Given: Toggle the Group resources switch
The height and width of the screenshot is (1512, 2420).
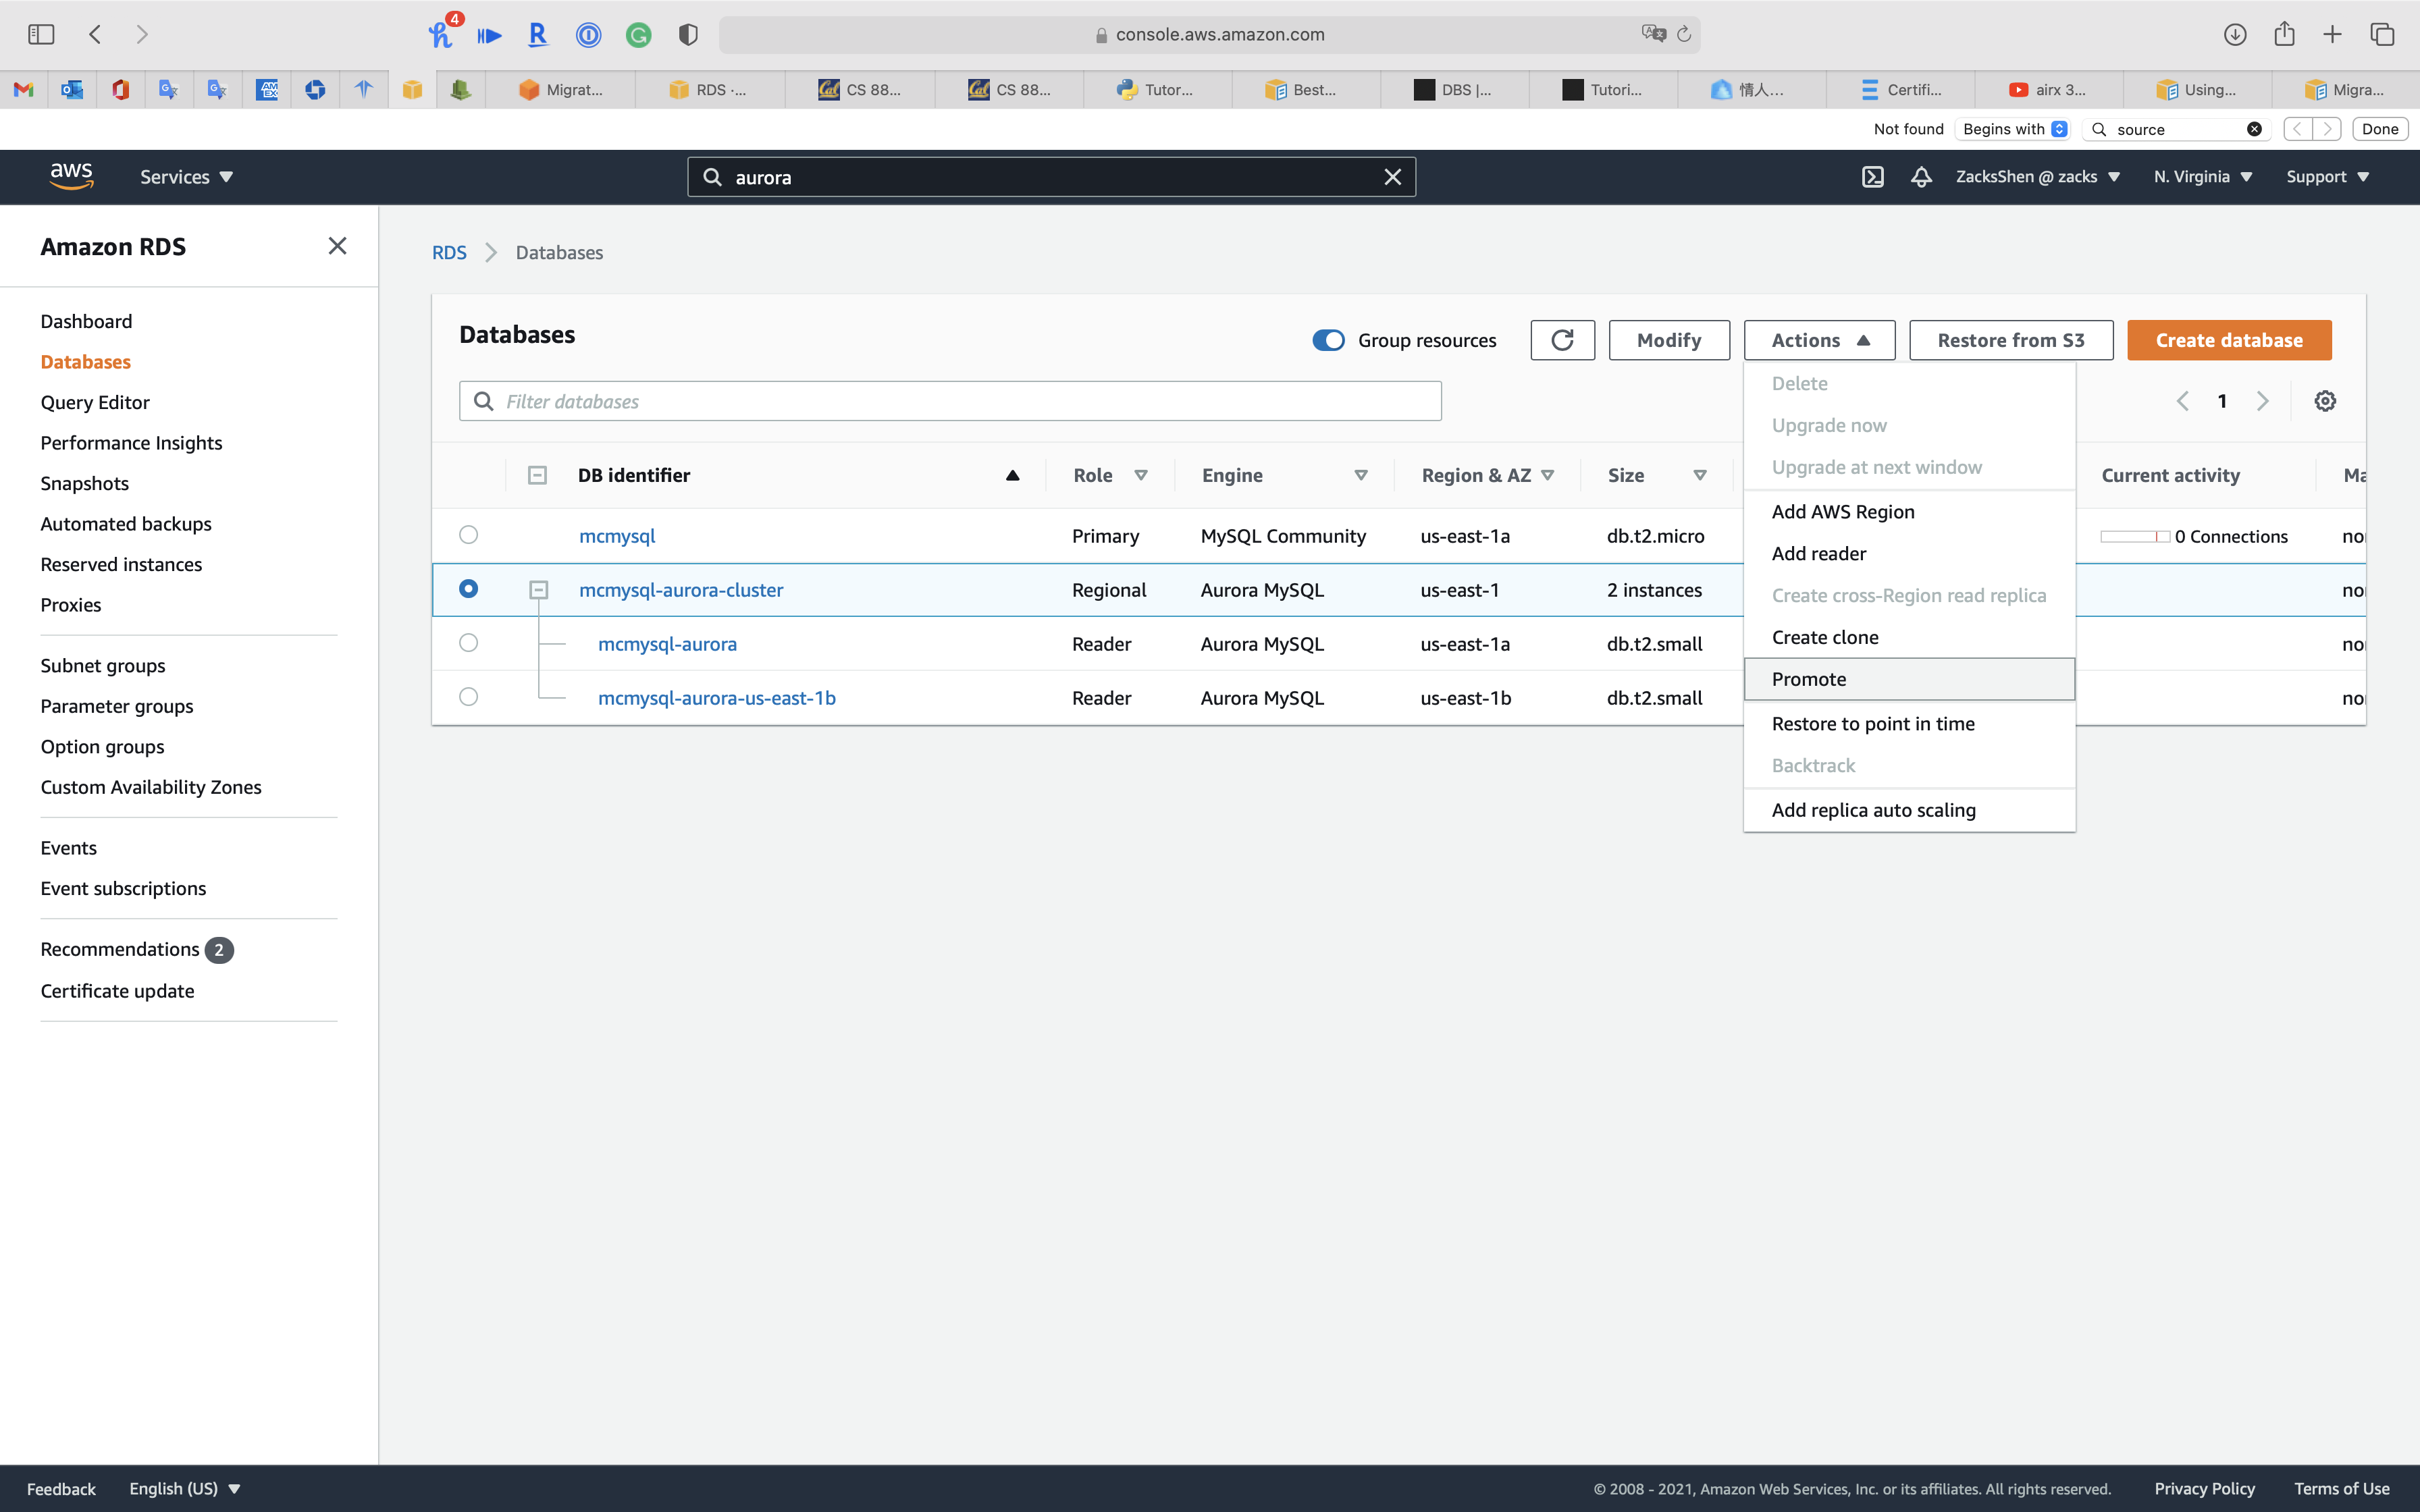Looking at the screenshot, I should point(1328,340).
